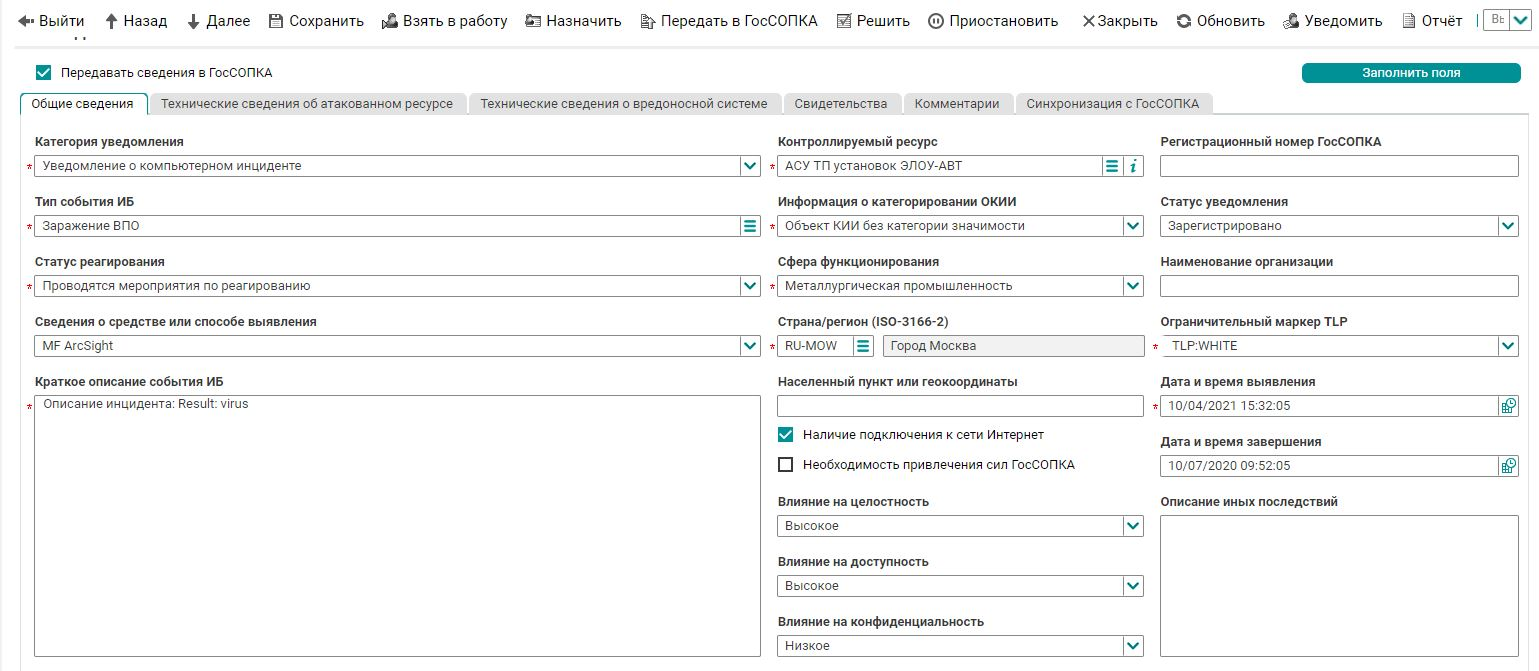Open info icon for Контролируемый ресурс
This screenshot has width=1539, height=671.
coord(1133,166)
